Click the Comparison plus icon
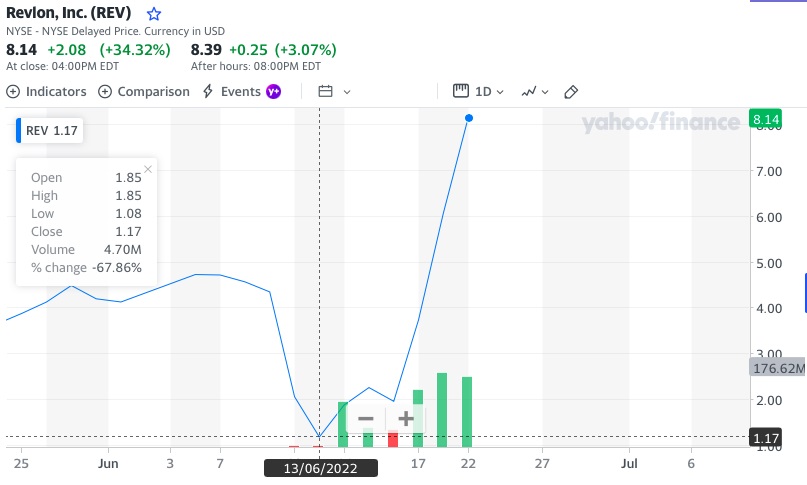 [105, 92]
